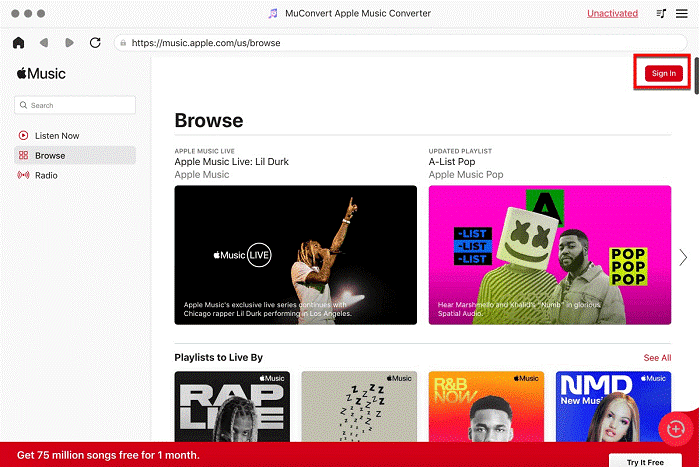Open the Apple Music Live: Lil Durk thumbnail
This screenshot has width=700, height=467.
[x=295, y=254]
